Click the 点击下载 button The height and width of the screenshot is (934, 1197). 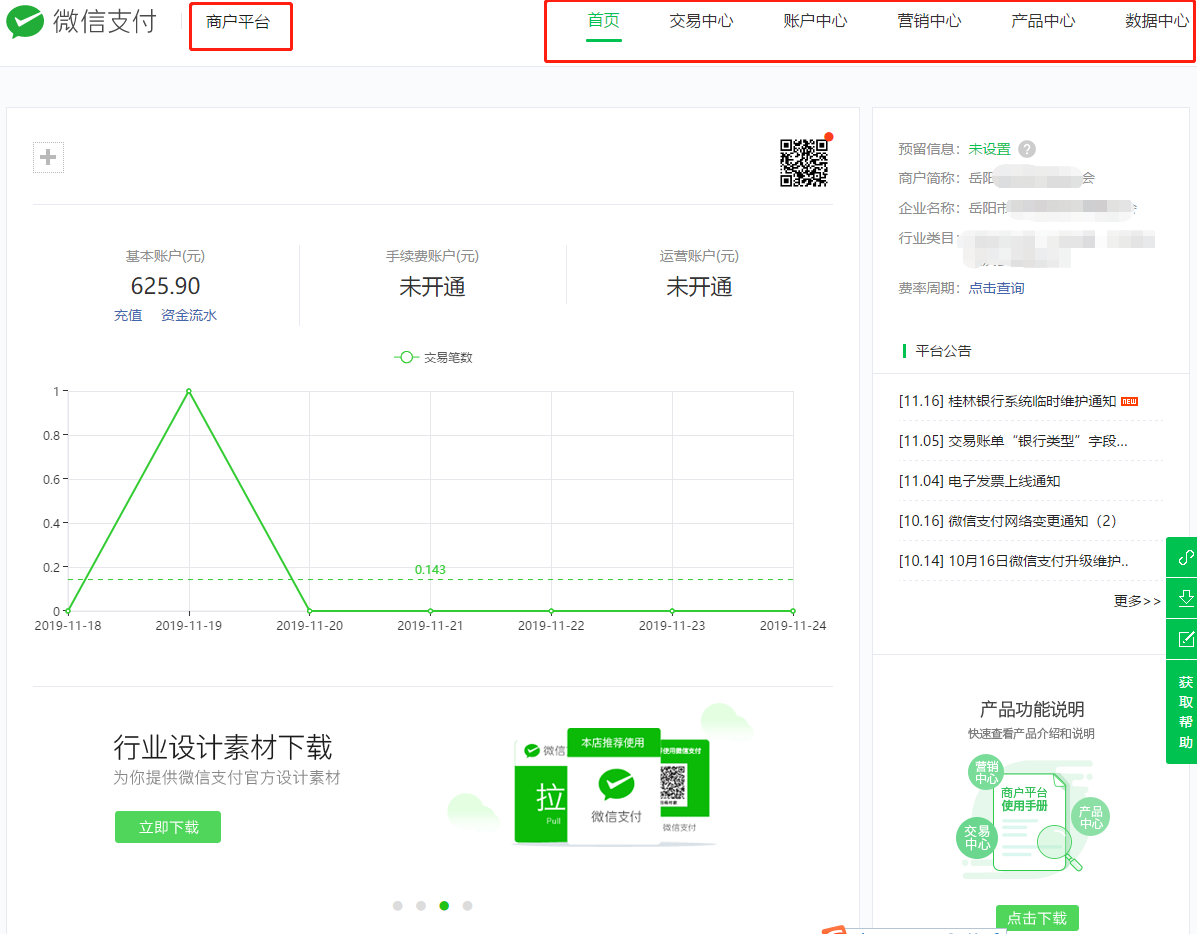[x=1037, y=918]
